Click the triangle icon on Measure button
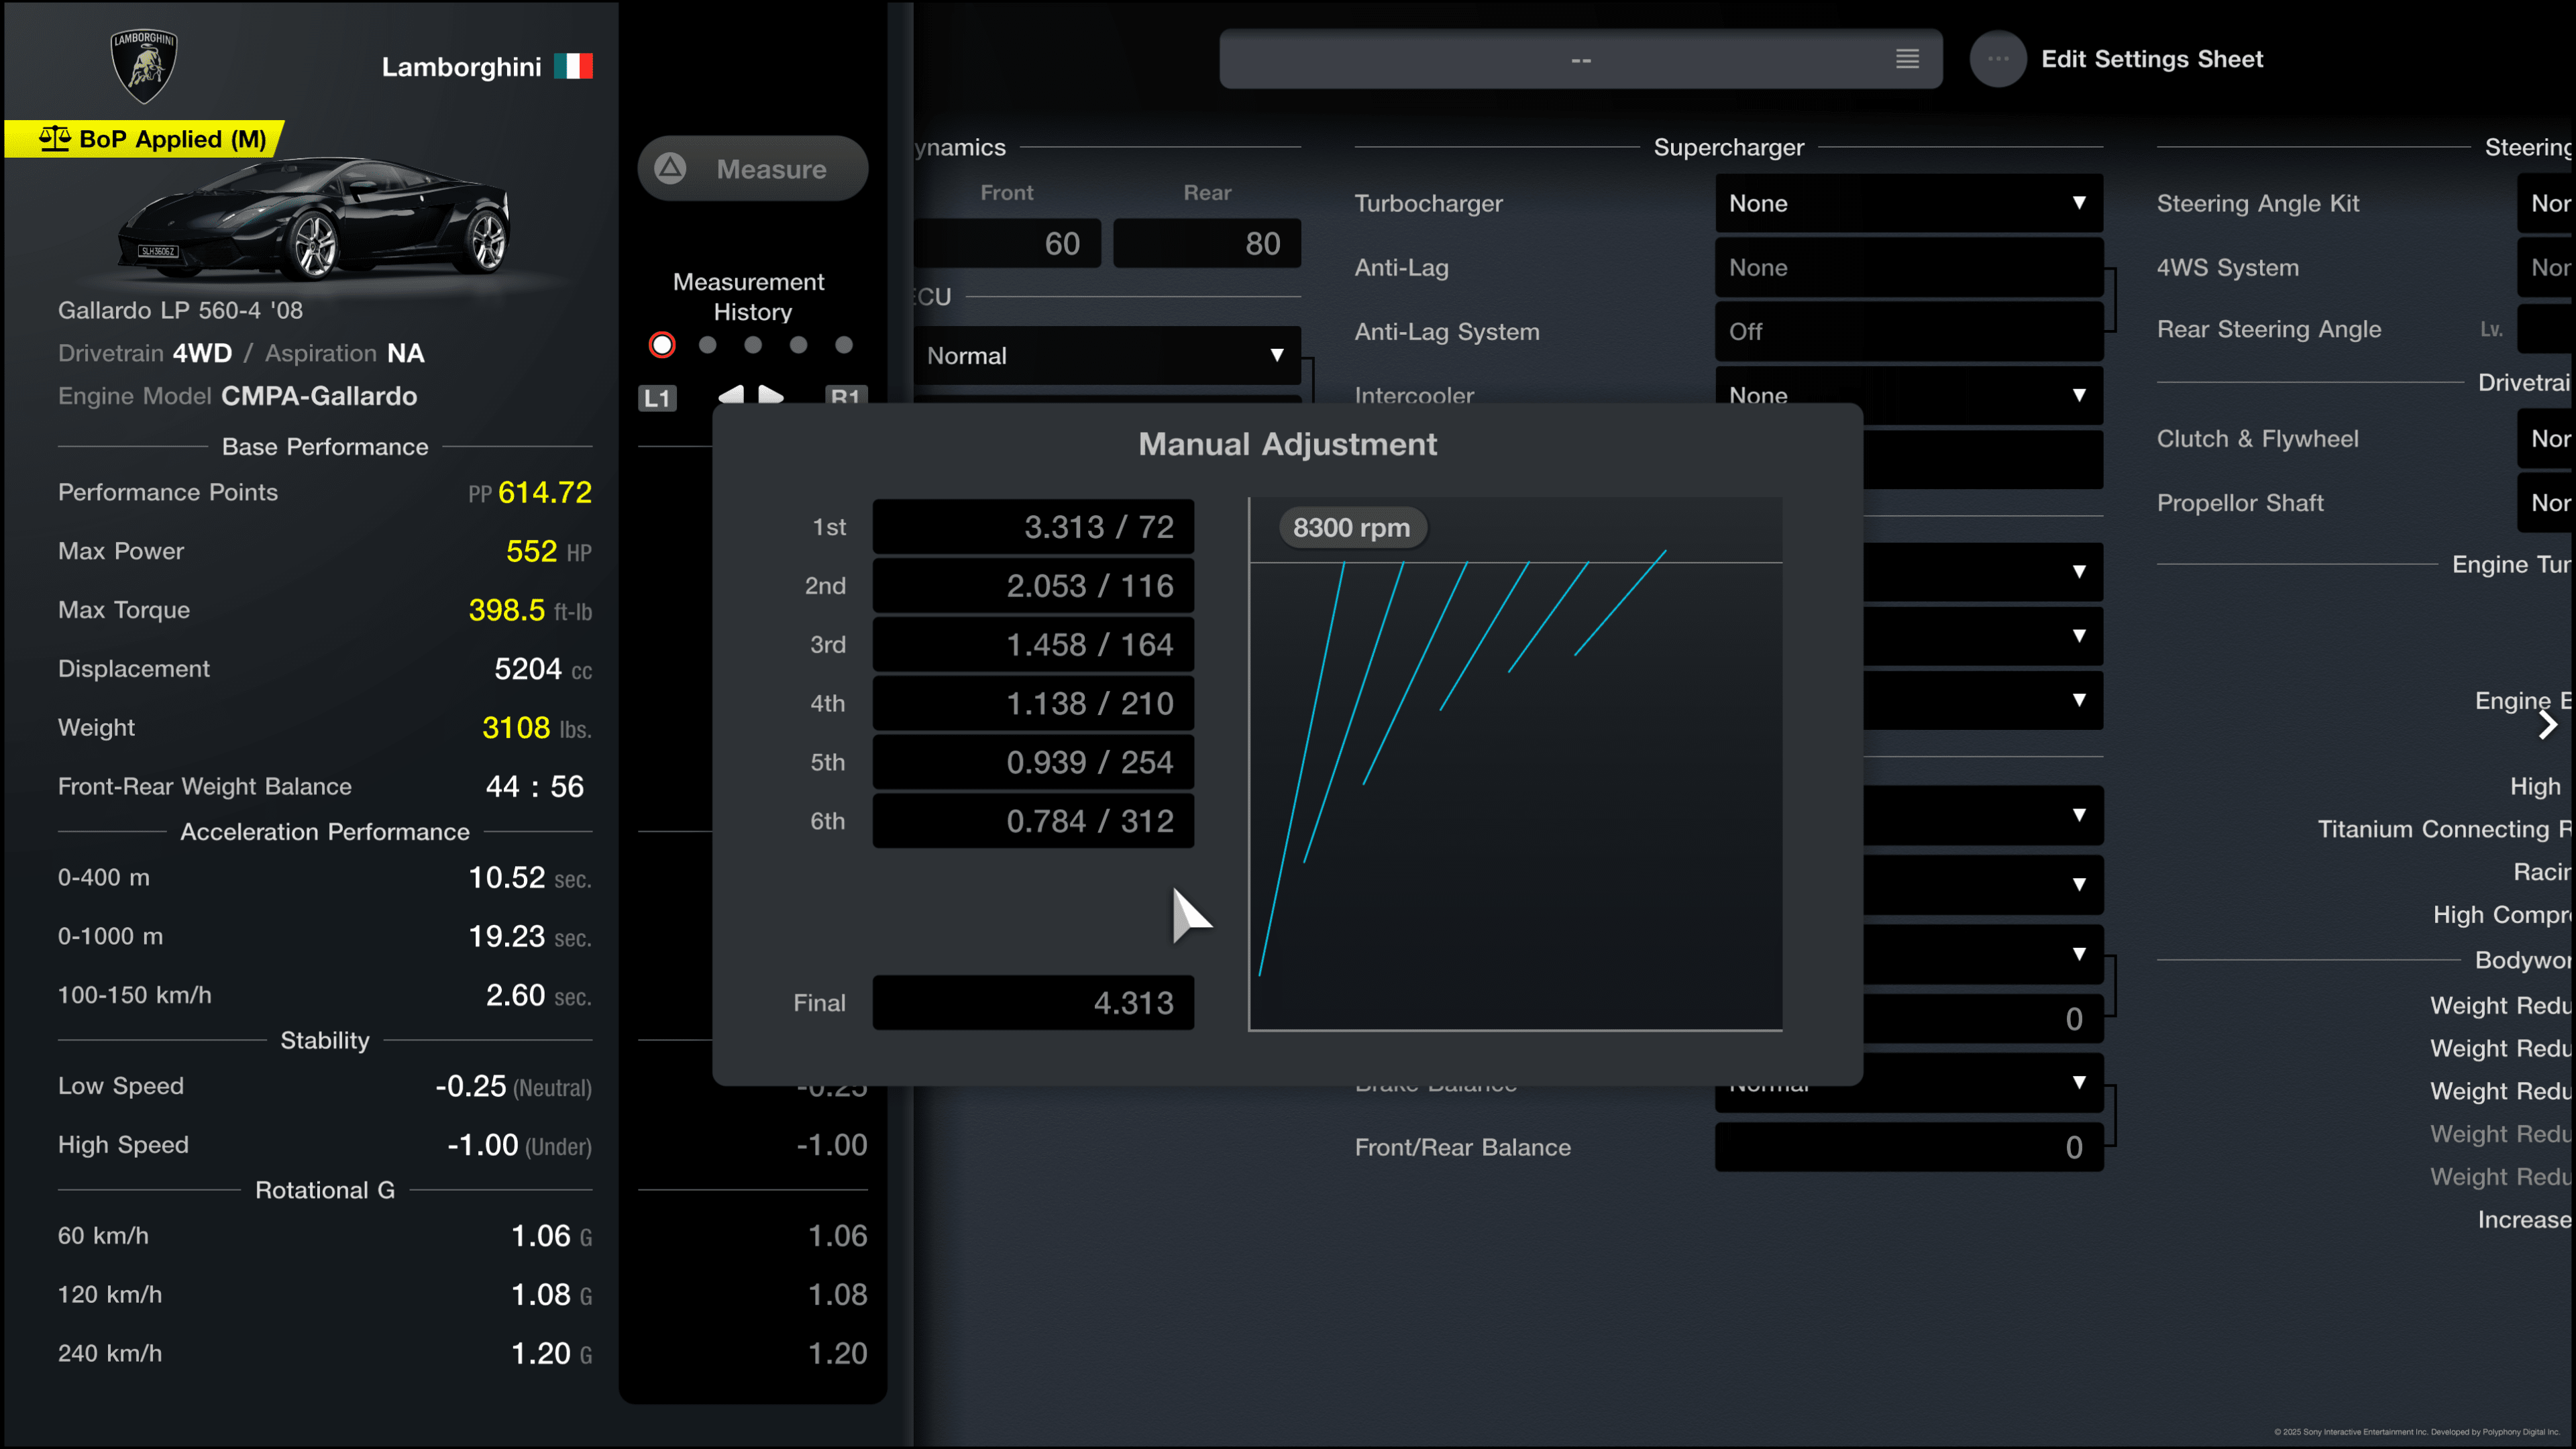Image resolution: width=2576 pixels, height=1449 pixels. (670, 168)
